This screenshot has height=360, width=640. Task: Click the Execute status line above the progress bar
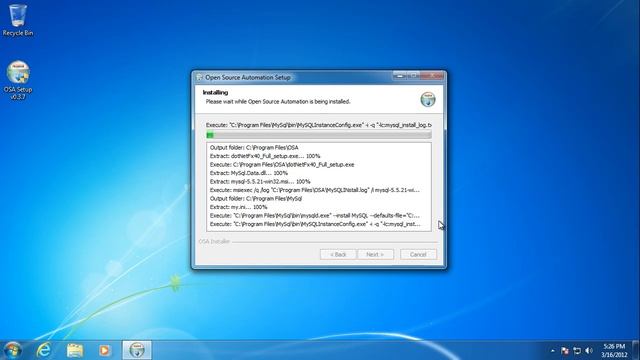[319, 125]
